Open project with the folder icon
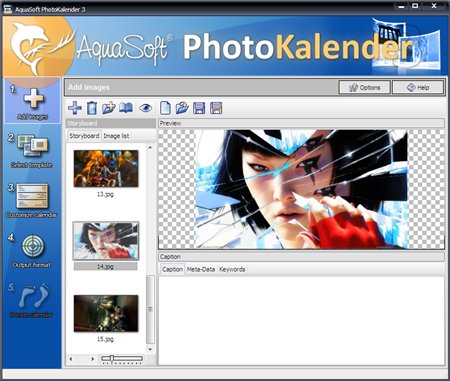Image resolution: width=450 pixels, height=381 pixels. (x=182, y=108)
